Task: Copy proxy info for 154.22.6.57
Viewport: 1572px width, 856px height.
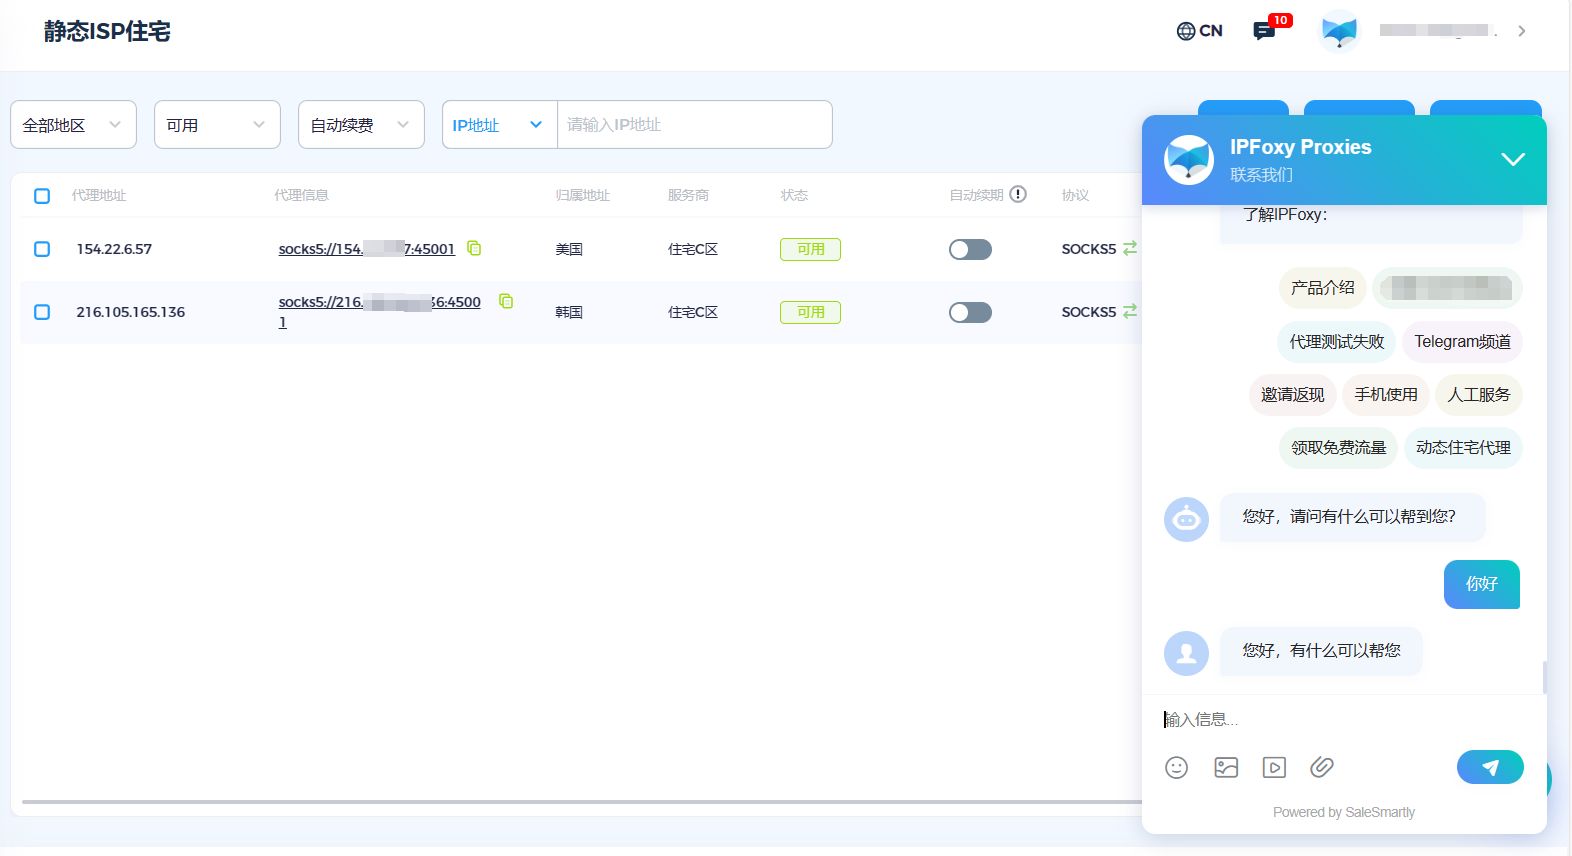Action: [474, 248]
